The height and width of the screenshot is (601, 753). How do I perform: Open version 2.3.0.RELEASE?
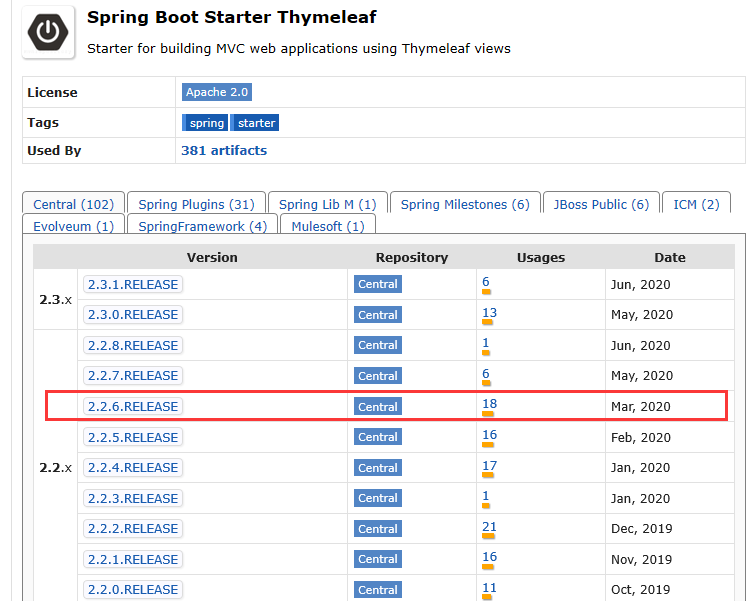click(x=133, y=315)
